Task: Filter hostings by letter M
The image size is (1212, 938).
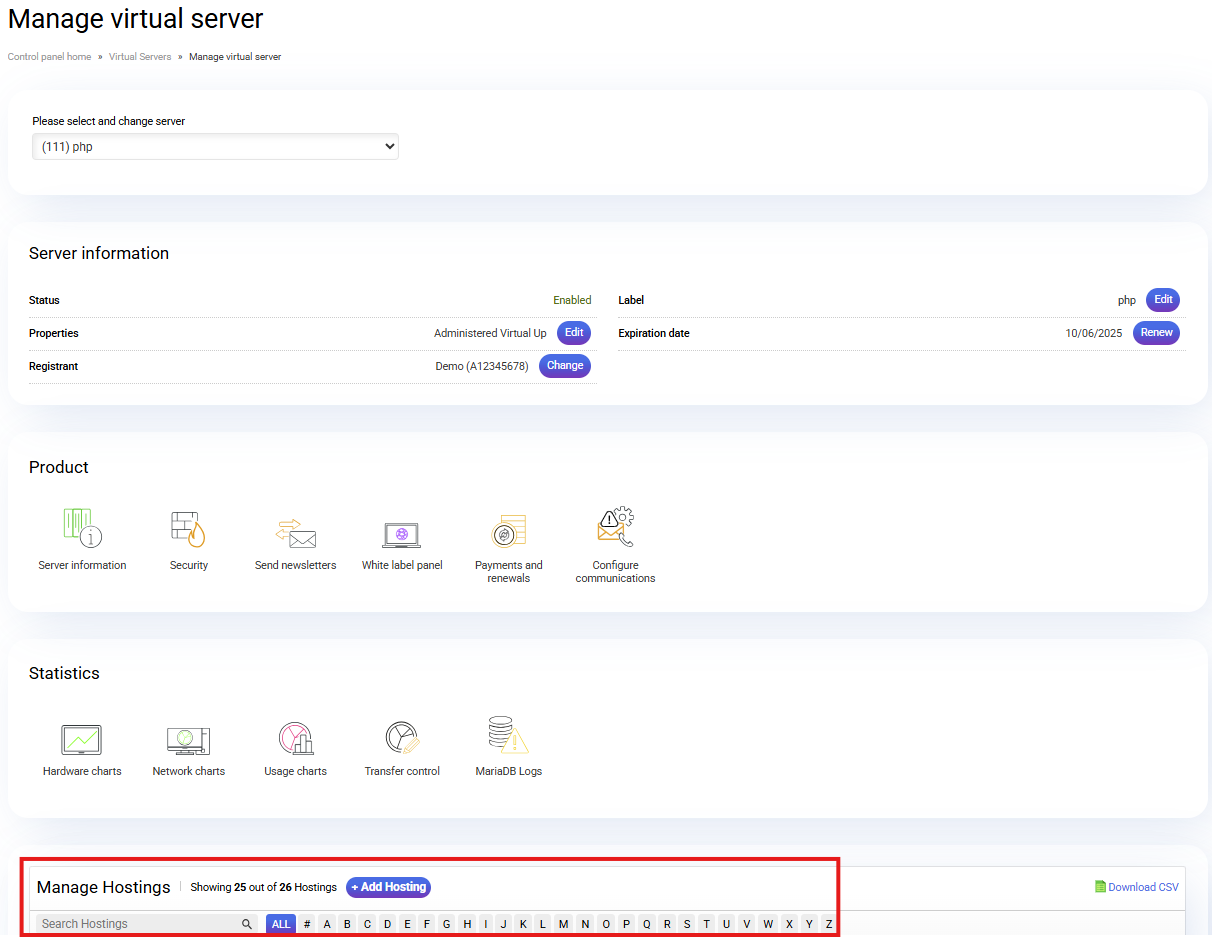Action: [564, 924]
